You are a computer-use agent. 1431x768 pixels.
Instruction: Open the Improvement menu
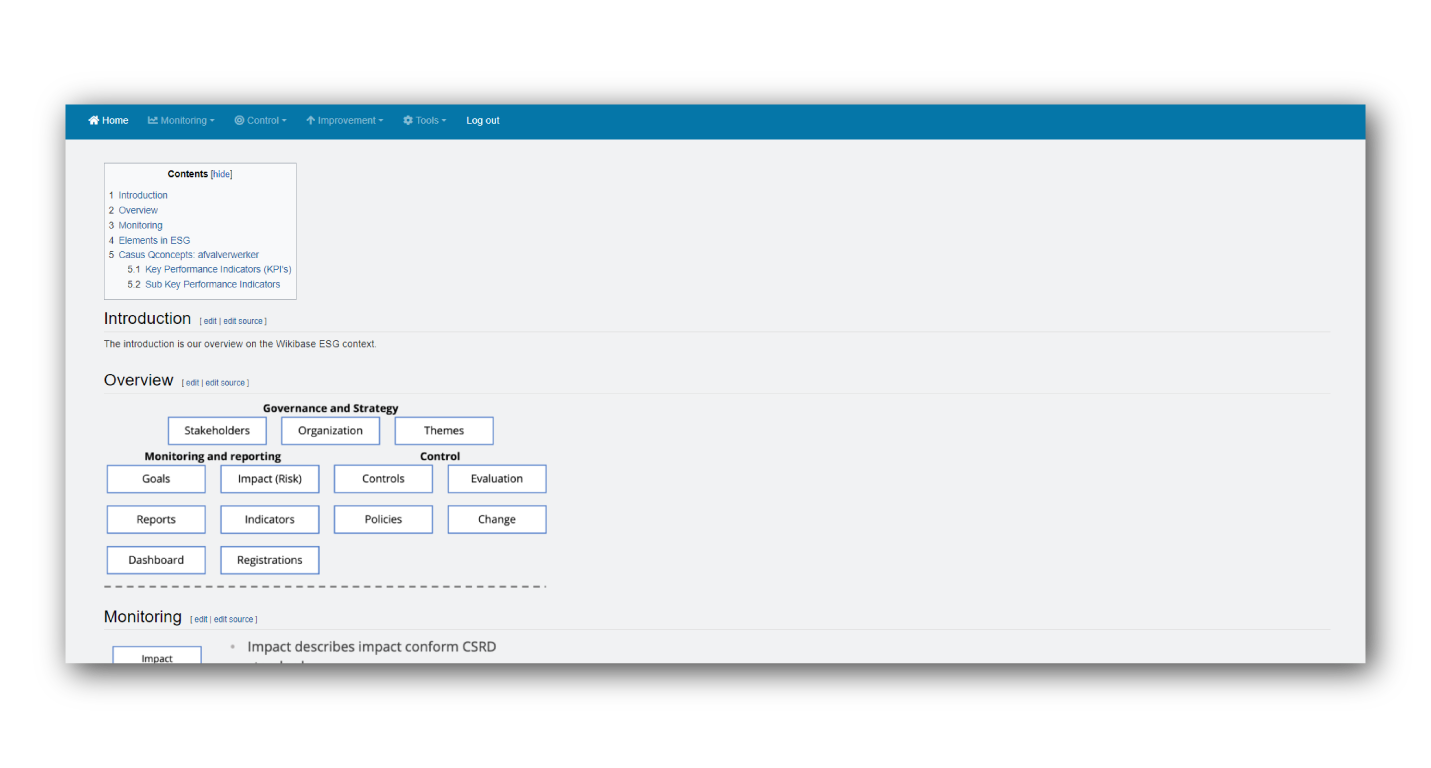pos(344,120)
